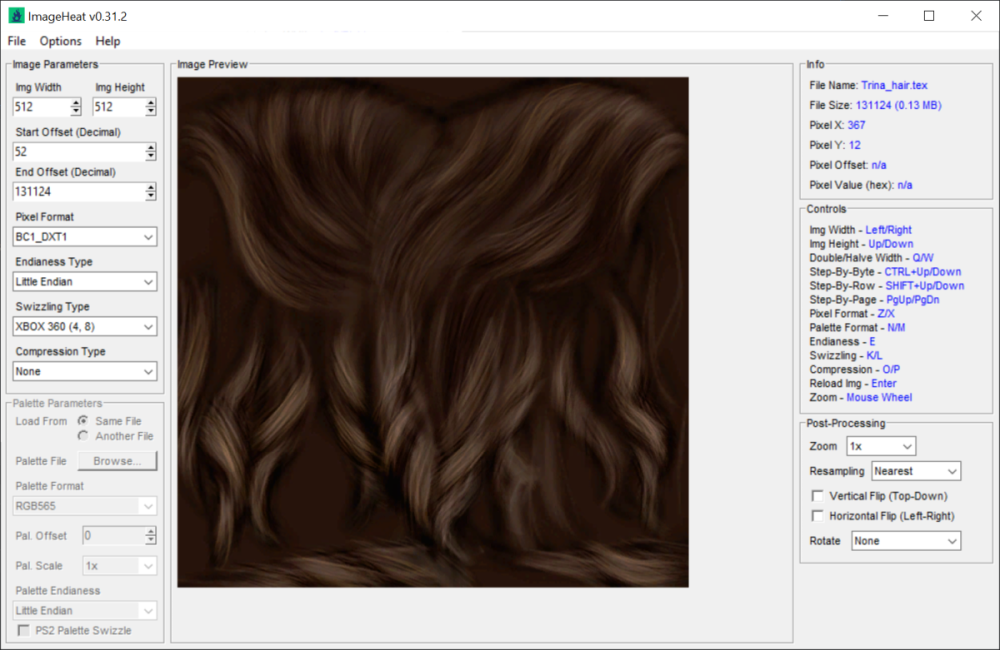Image resolution: width=1000 pixels, height=650 pixels.
Task: Click the Pixel Y value 12
Action: [x=855, y=145]
